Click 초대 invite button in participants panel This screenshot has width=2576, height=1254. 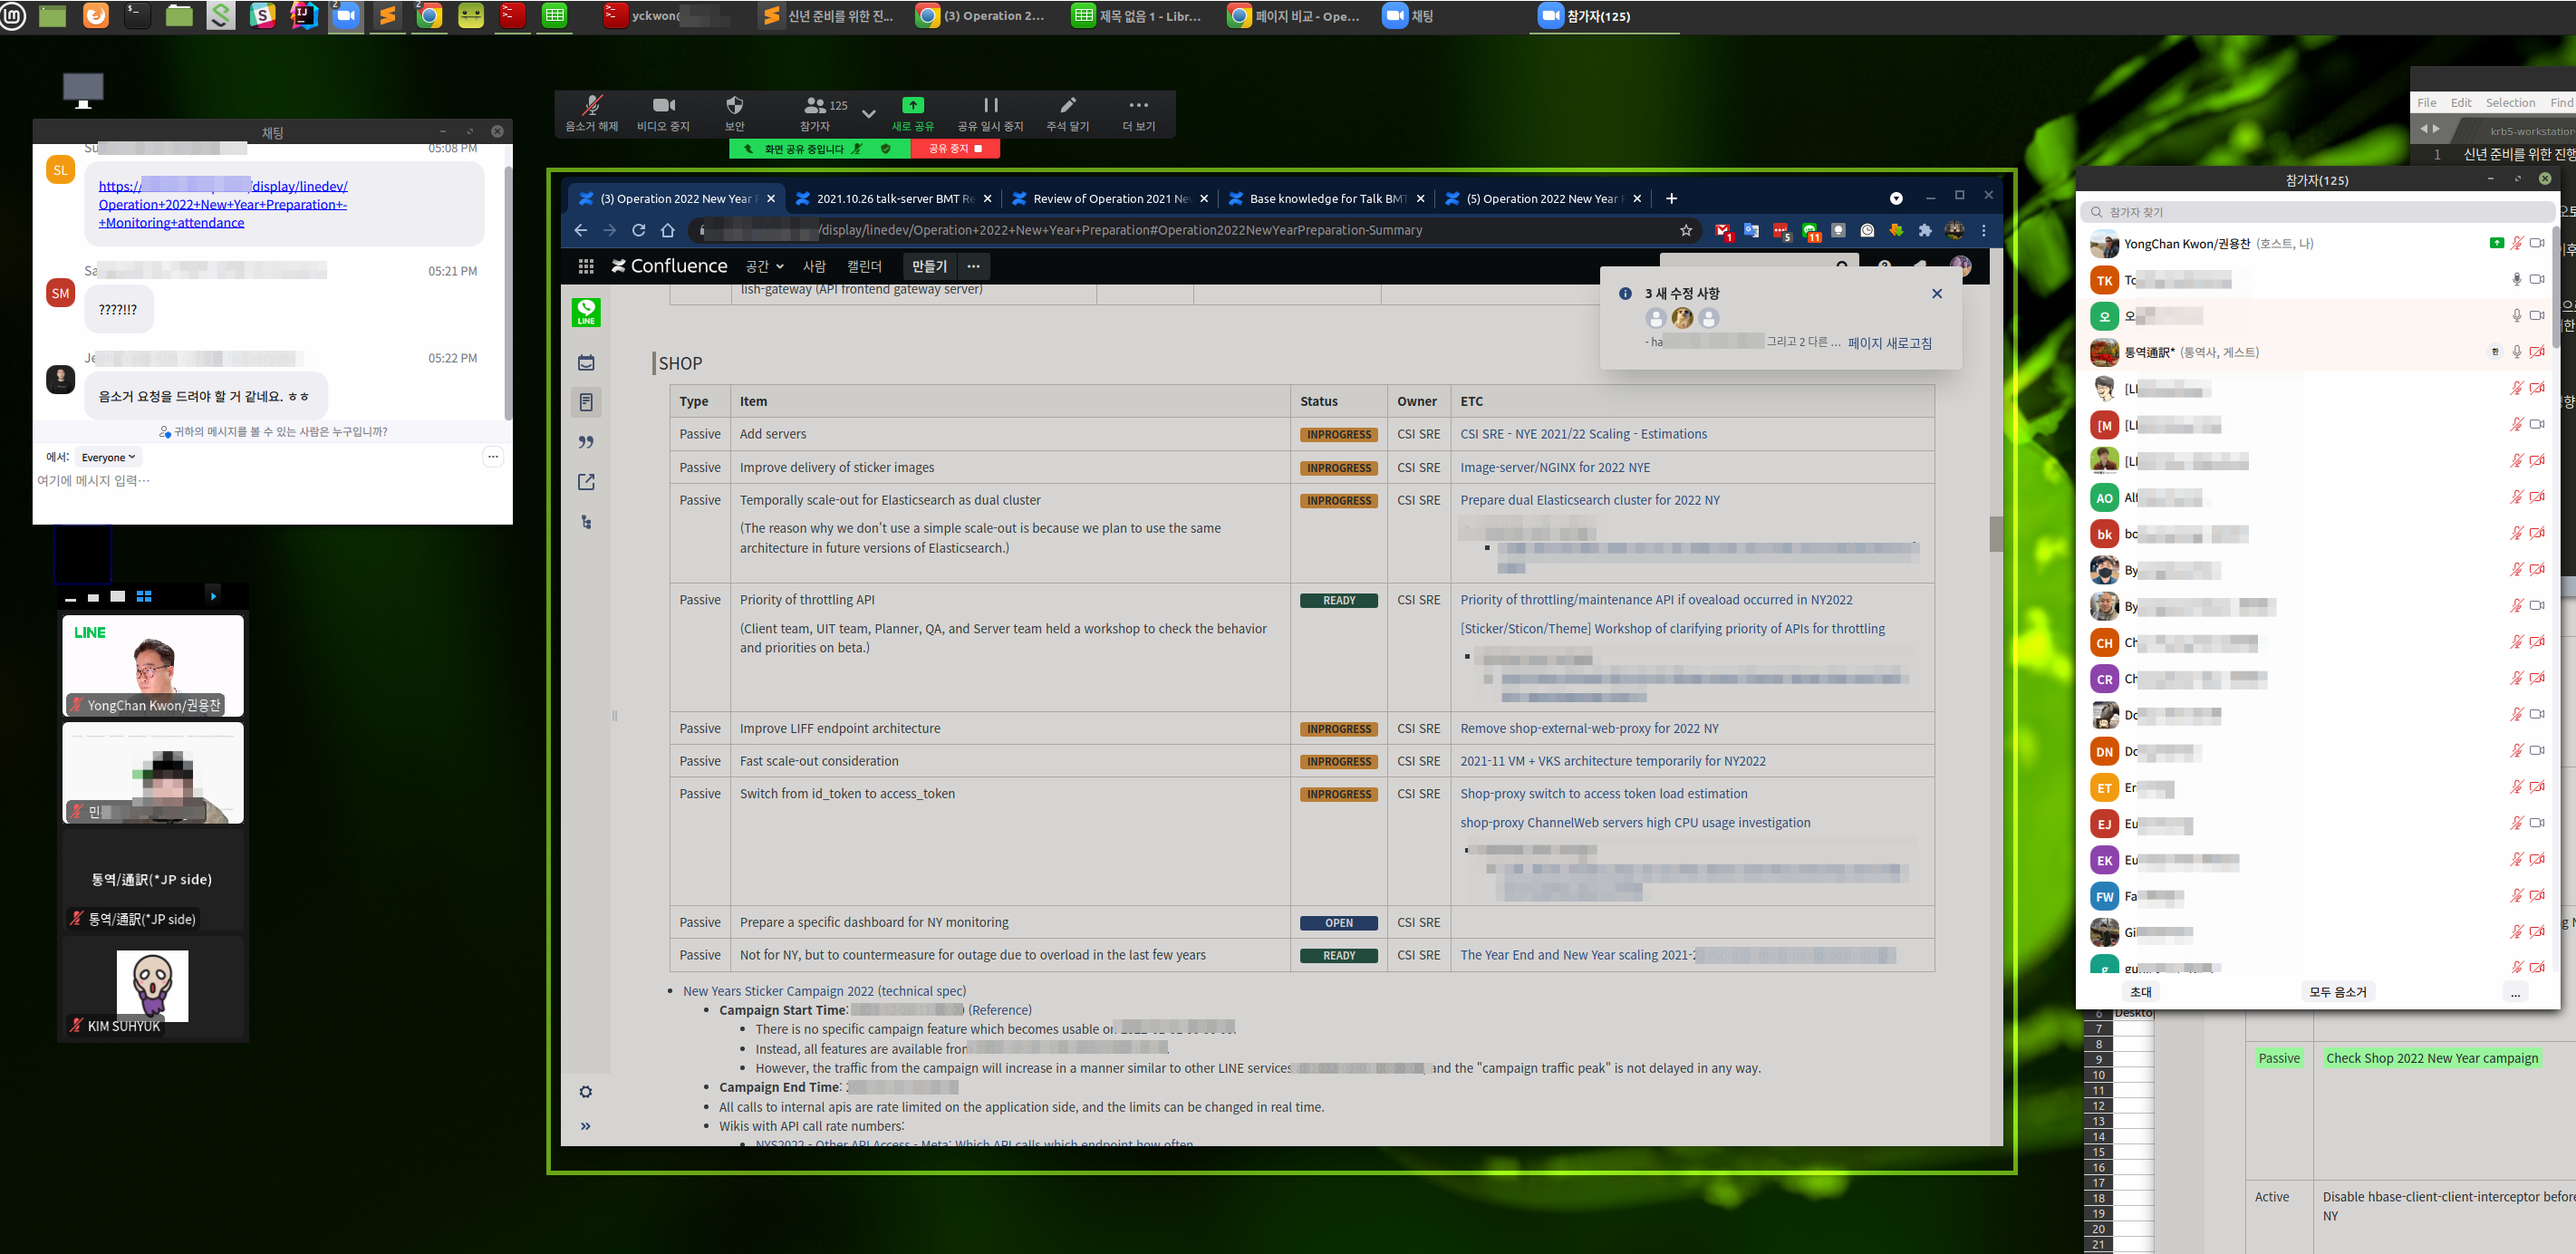pos(2140,991)
